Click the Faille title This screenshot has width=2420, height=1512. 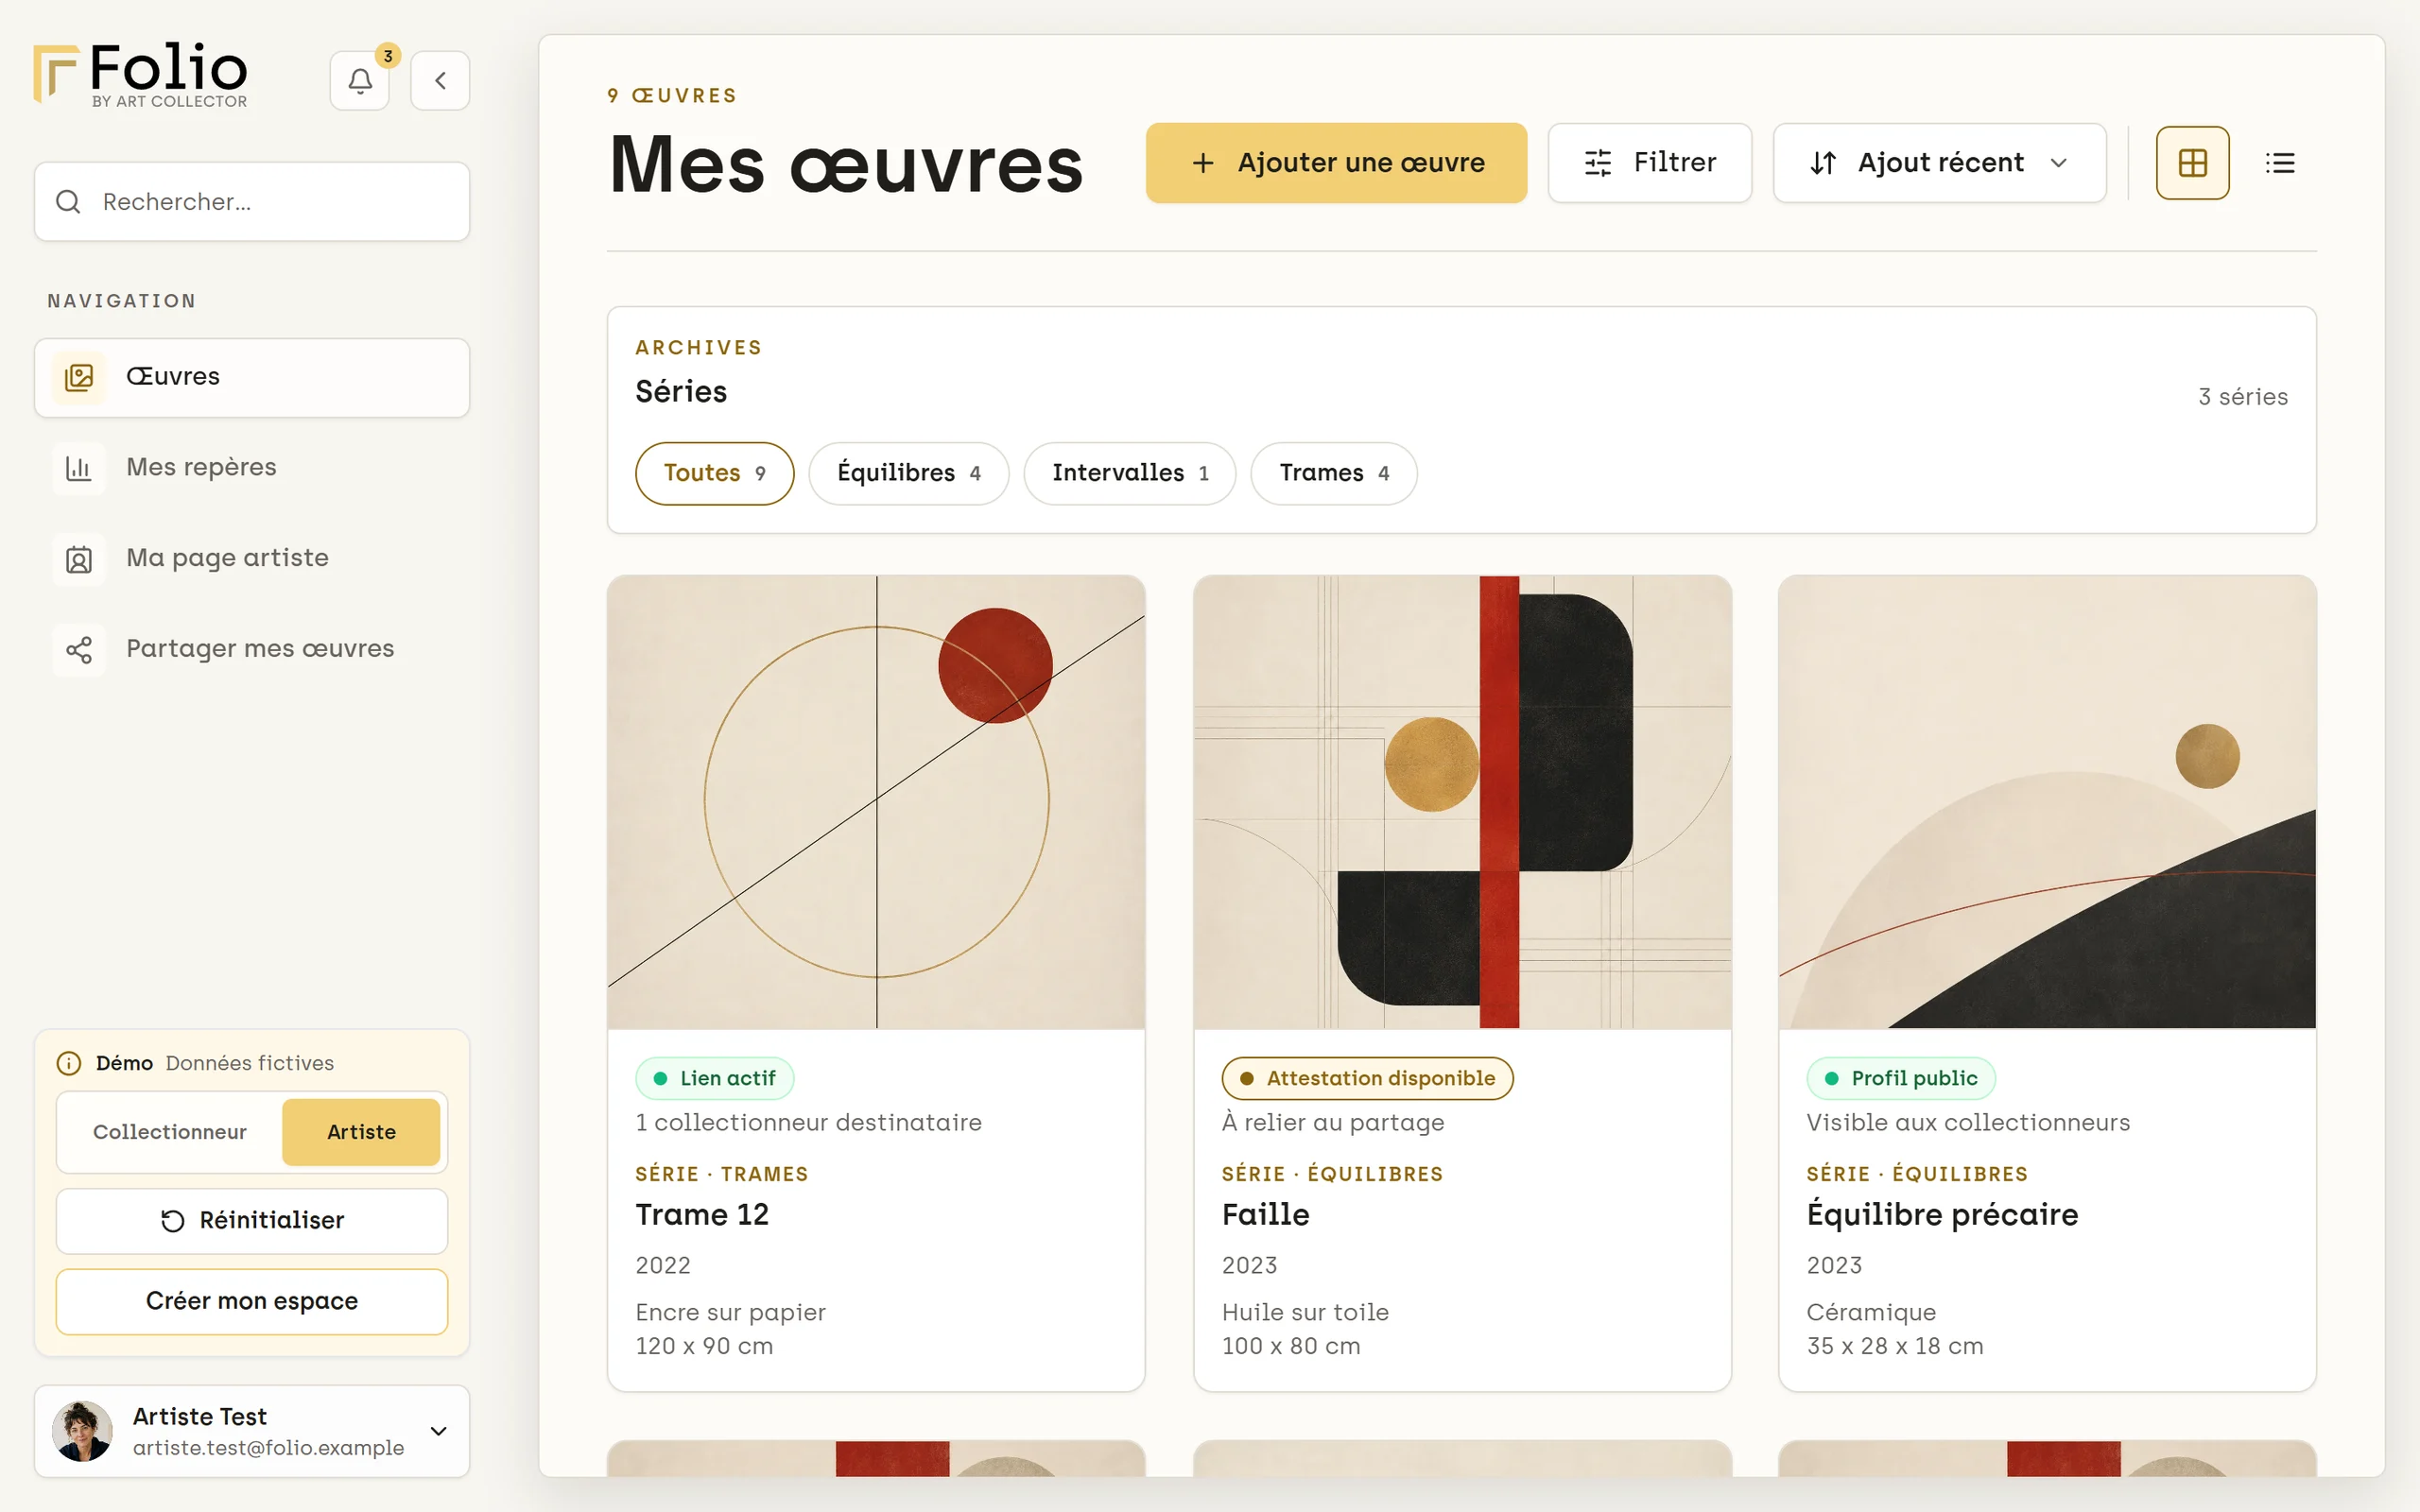pyautogui.click(x=1265, y=1215)
